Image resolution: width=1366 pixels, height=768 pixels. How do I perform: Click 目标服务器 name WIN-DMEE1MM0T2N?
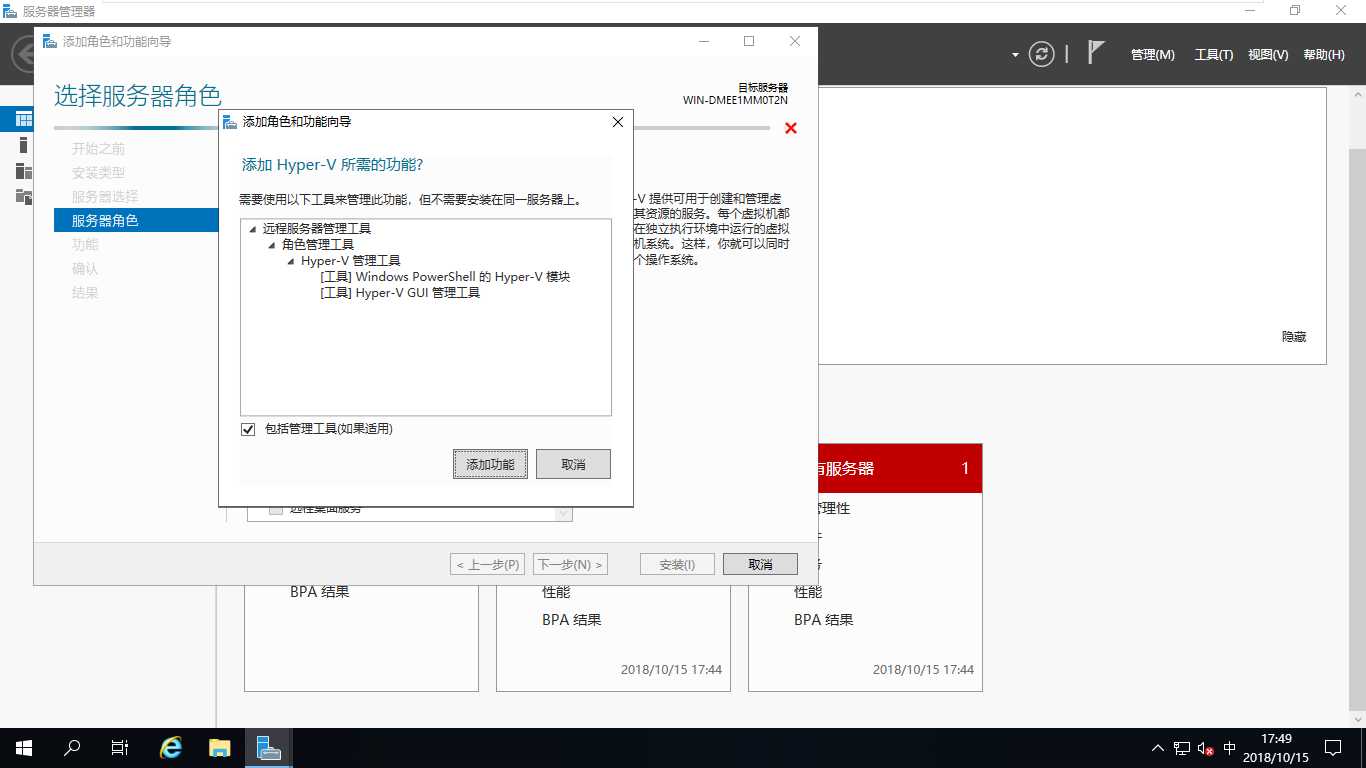click(x=735, y=100)
